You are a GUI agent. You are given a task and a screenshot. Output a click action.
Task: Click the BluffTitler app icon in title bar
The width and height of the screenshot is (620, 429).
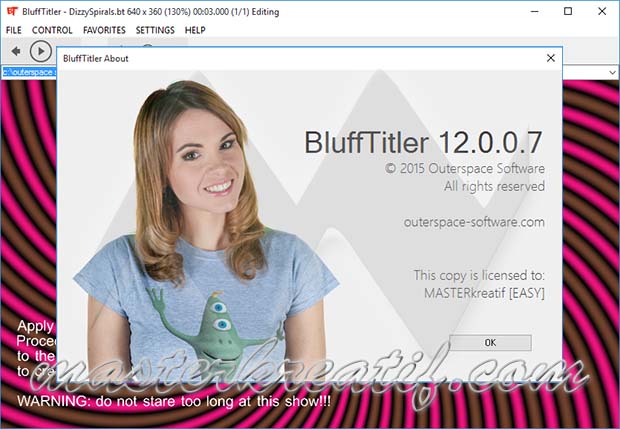pyautogui.click(x=12, y=11)
